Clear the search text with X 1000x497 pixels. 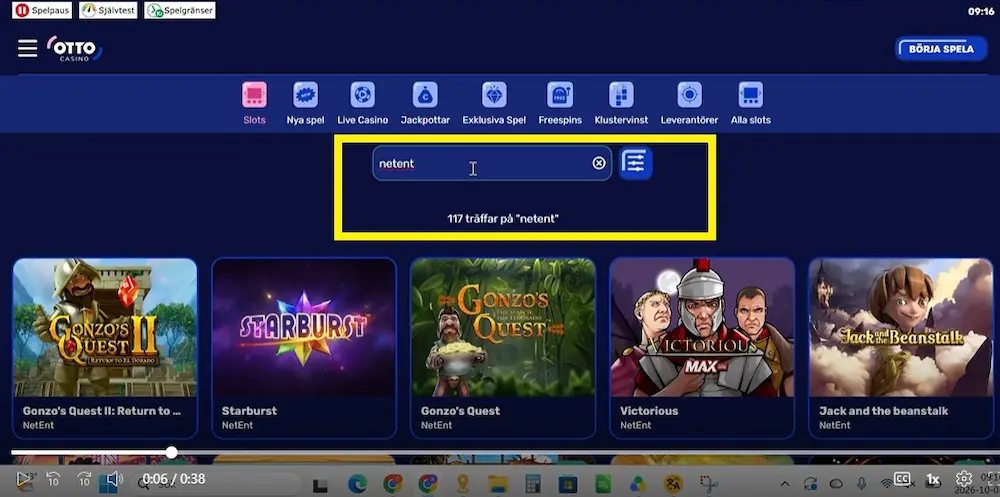[x=599, y=163]
